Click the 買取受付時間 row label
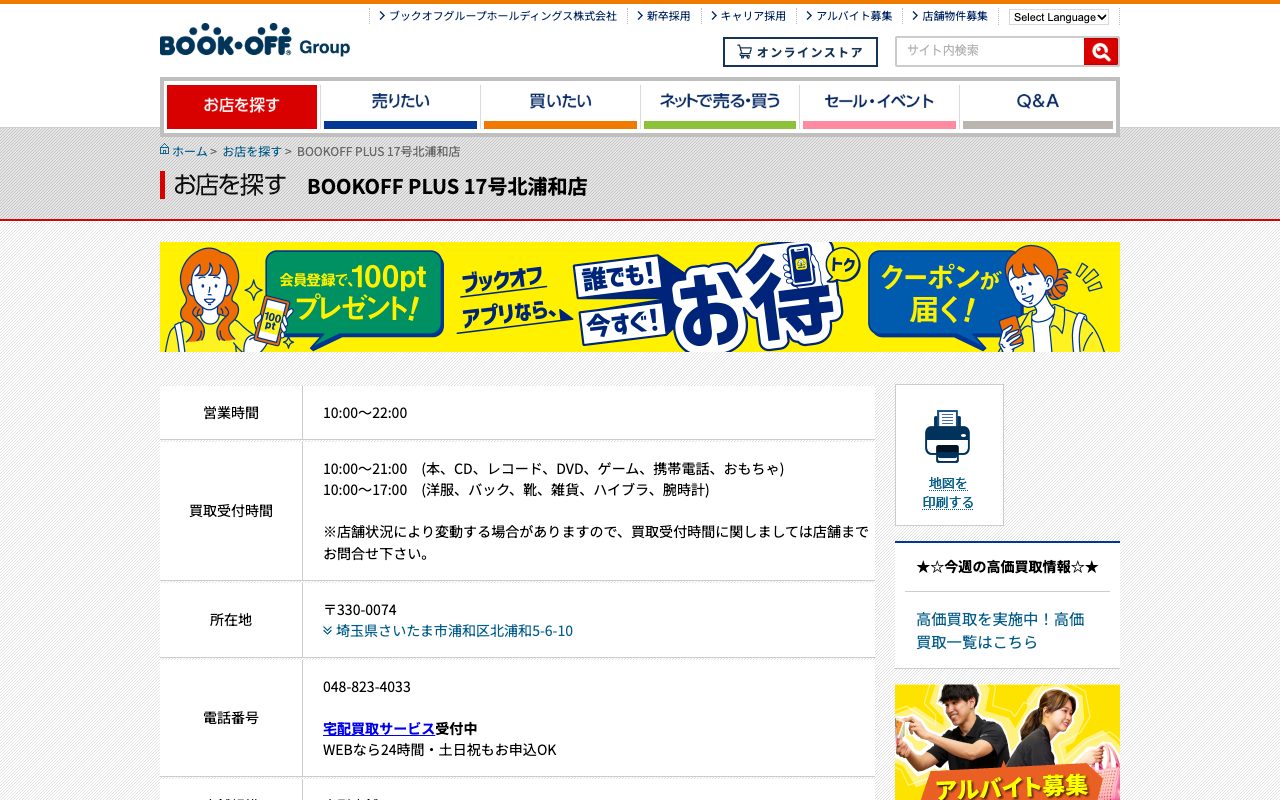 coord(231,511)
